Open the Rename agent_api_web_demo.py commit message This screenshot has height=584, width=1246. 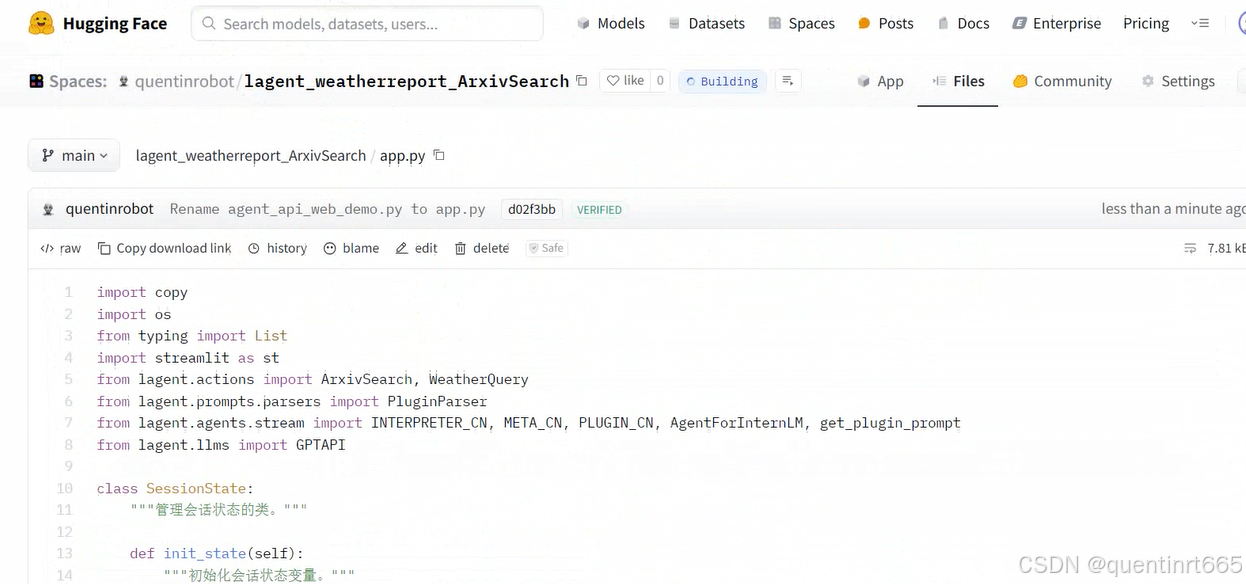327,209
